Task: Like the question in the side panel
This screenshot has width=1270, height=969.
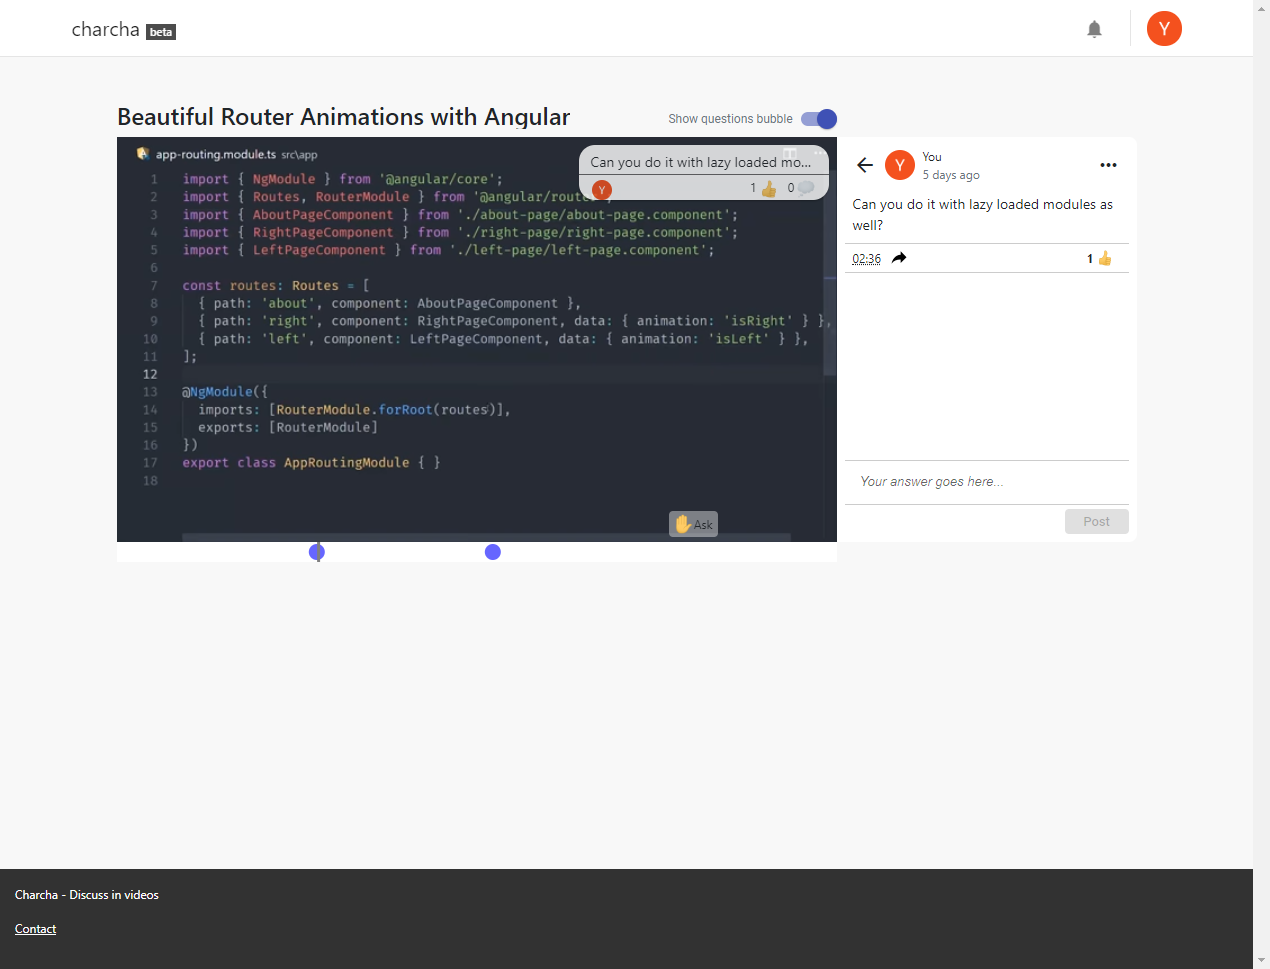Action: (1104, 259)
